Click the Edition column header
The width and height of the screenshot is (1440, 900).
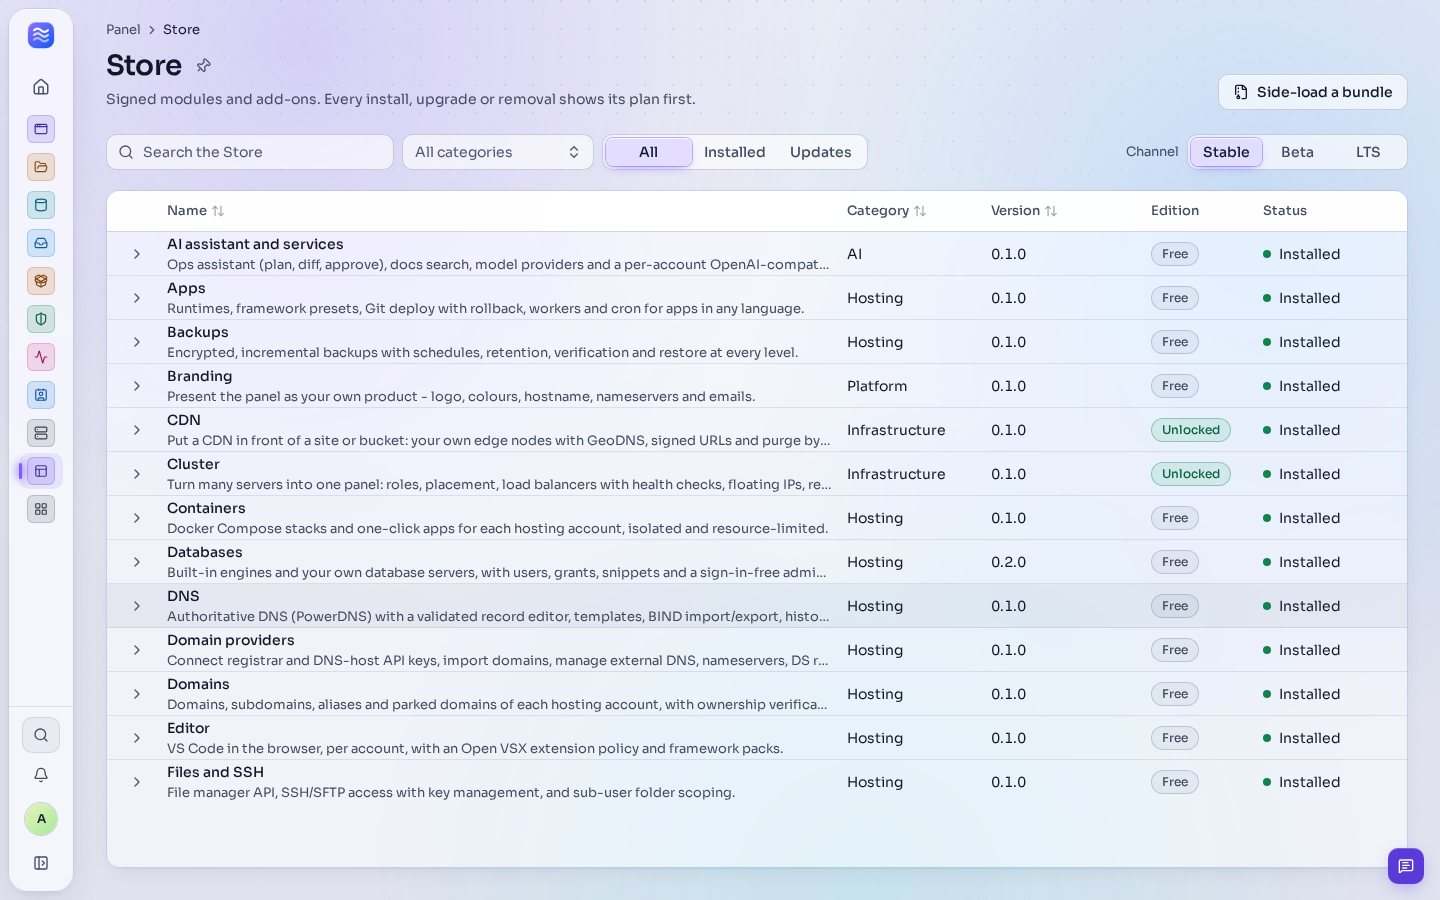[x=1175, y=211]
